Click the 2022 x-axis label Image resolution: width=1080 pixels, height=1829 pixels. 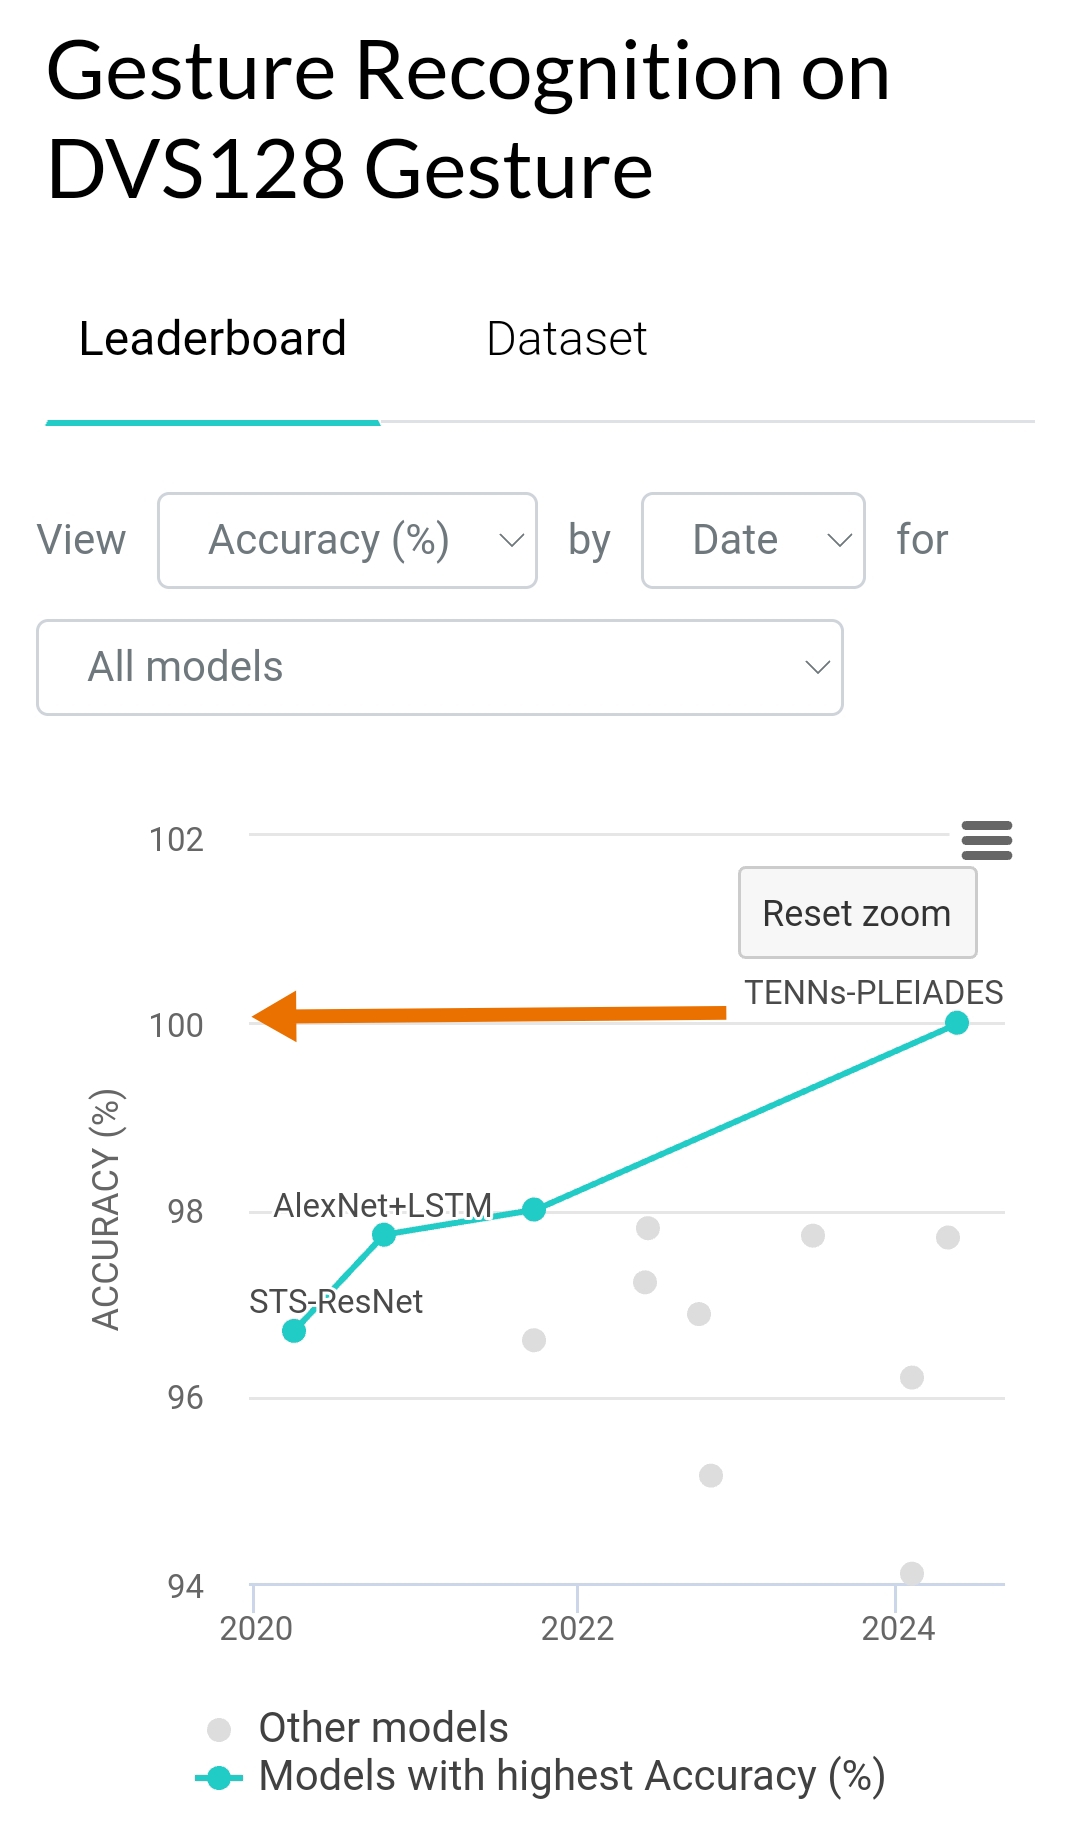pos(577,1628)
